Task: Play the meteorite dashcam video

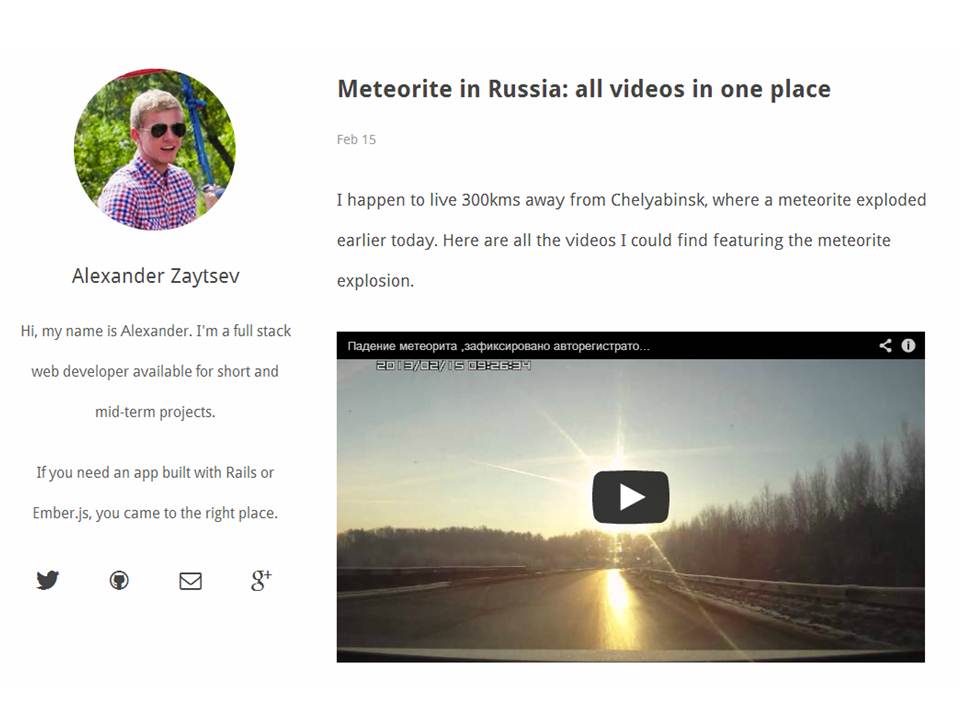Action: (631, 497)
